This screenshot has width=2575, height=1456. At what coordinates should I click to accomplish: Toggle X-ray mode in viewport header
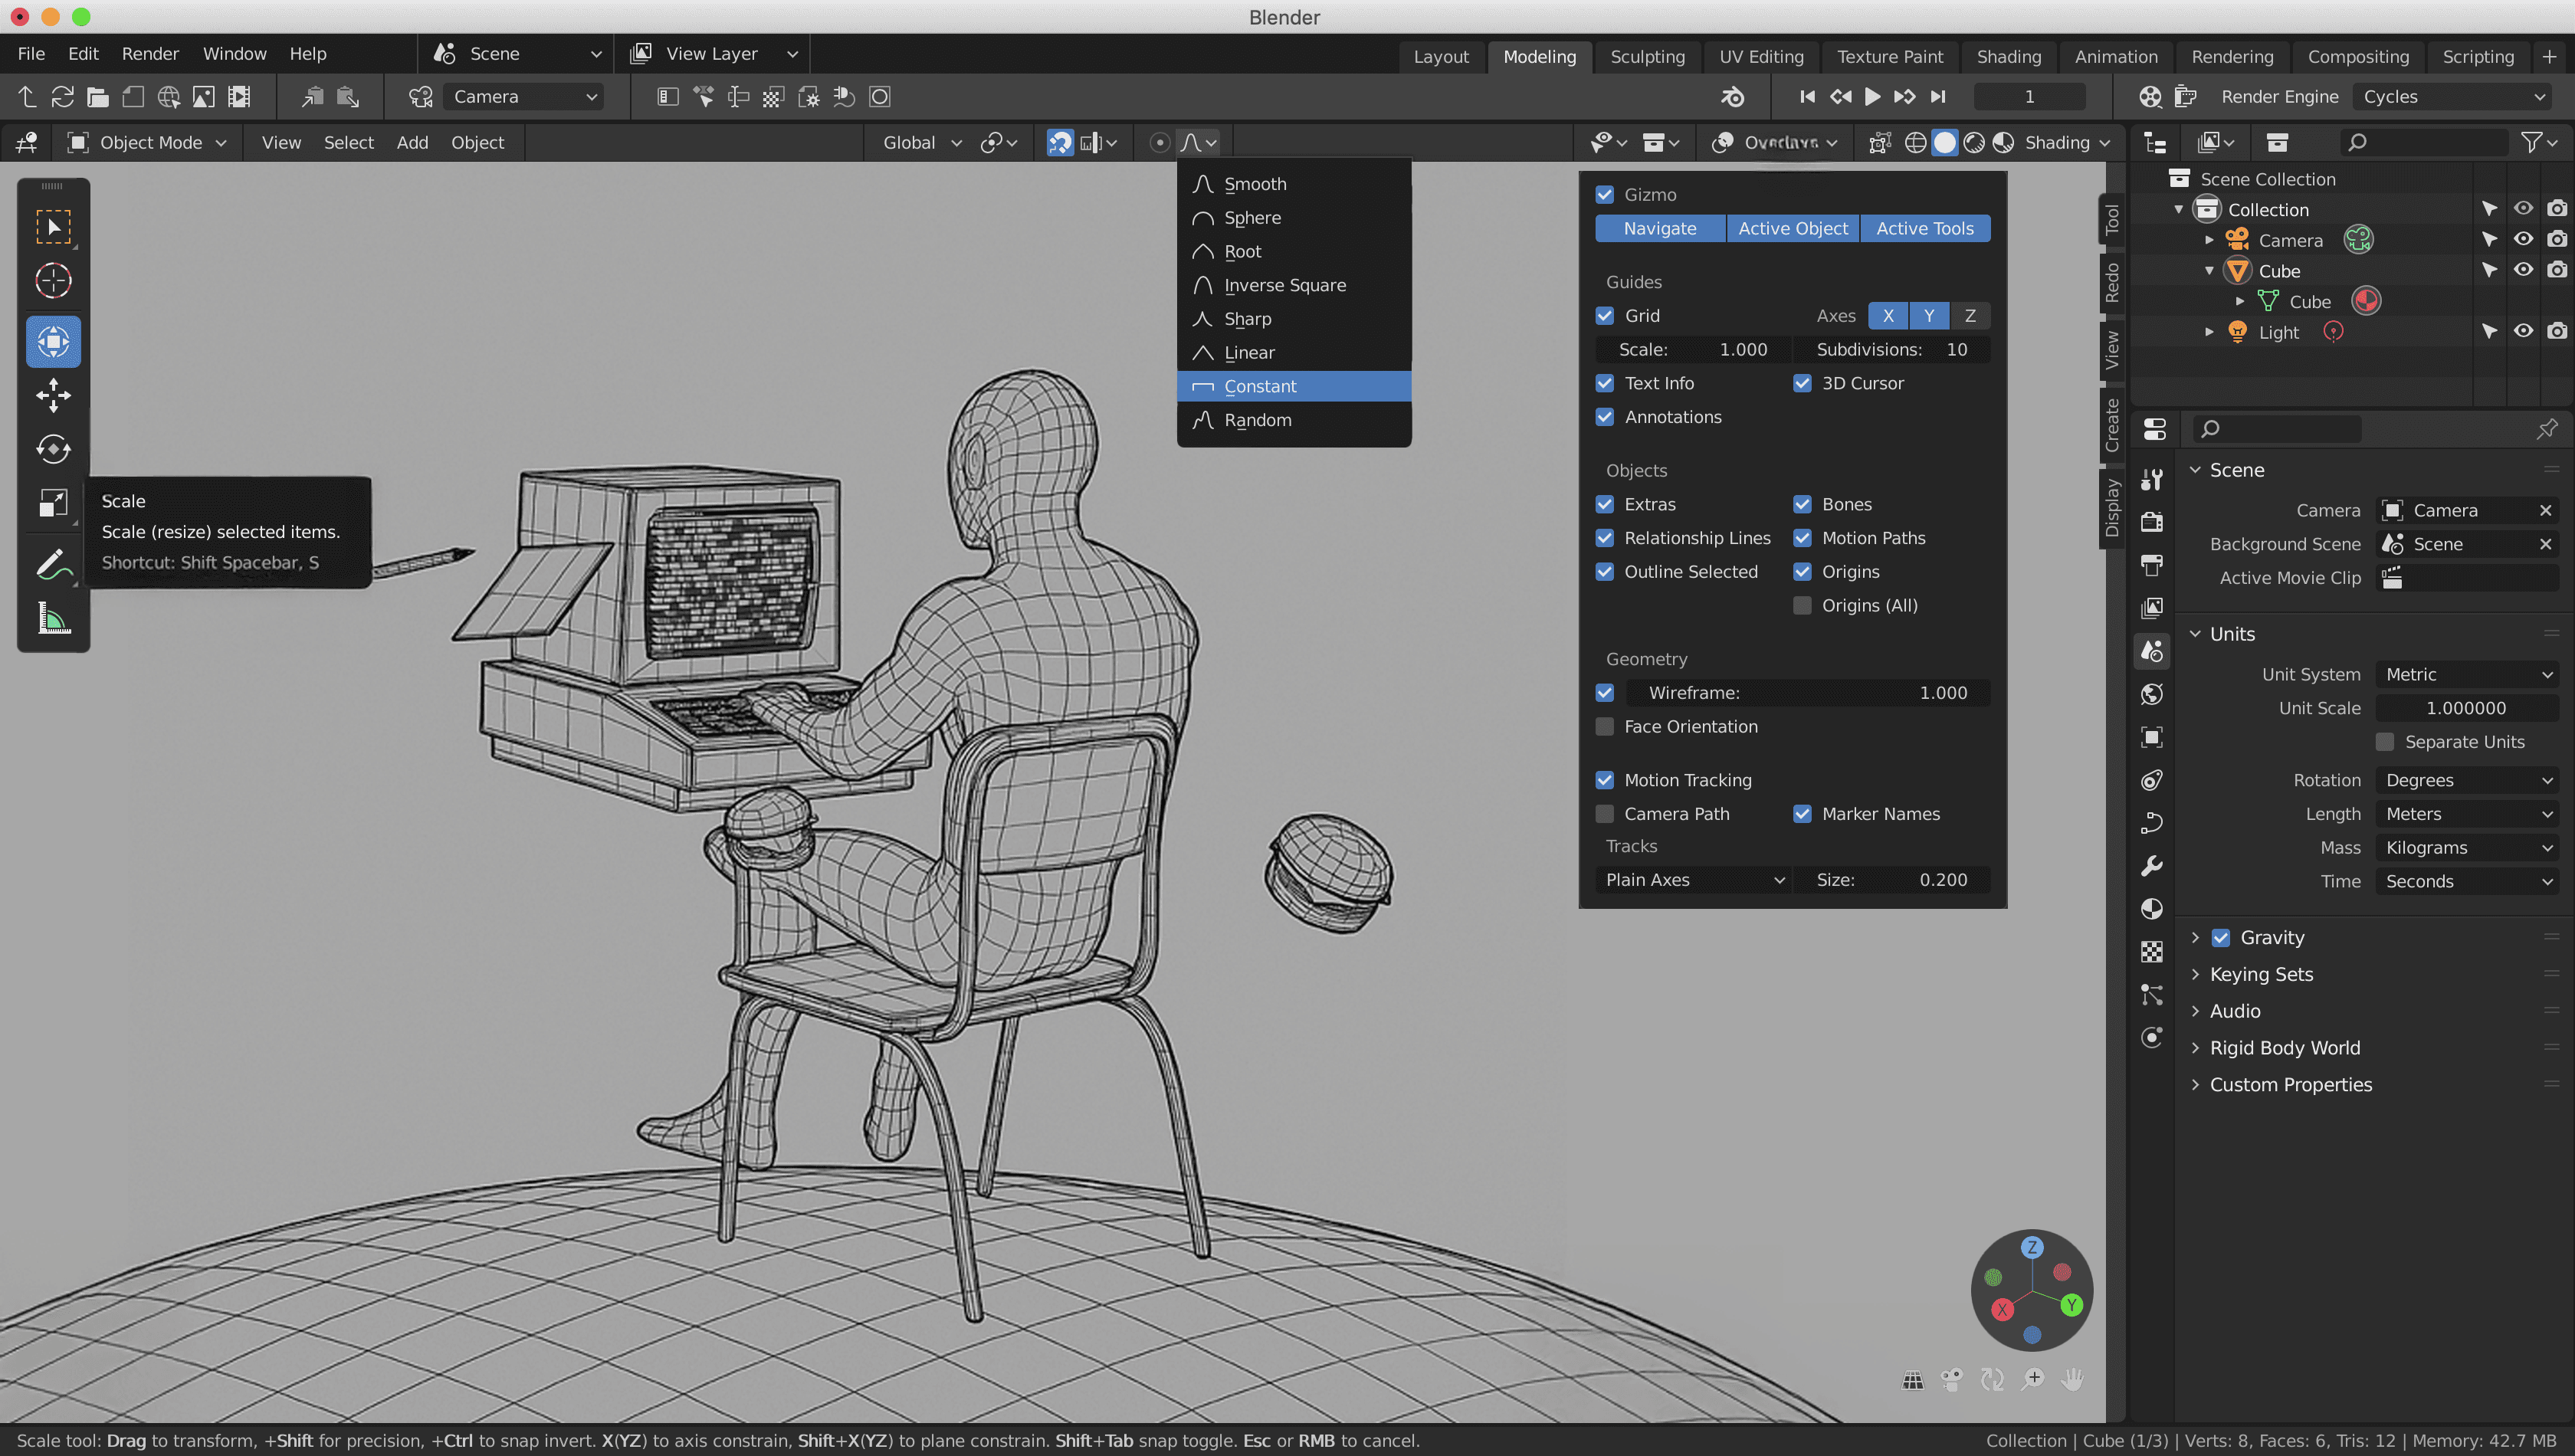[x=1879, y=143]
